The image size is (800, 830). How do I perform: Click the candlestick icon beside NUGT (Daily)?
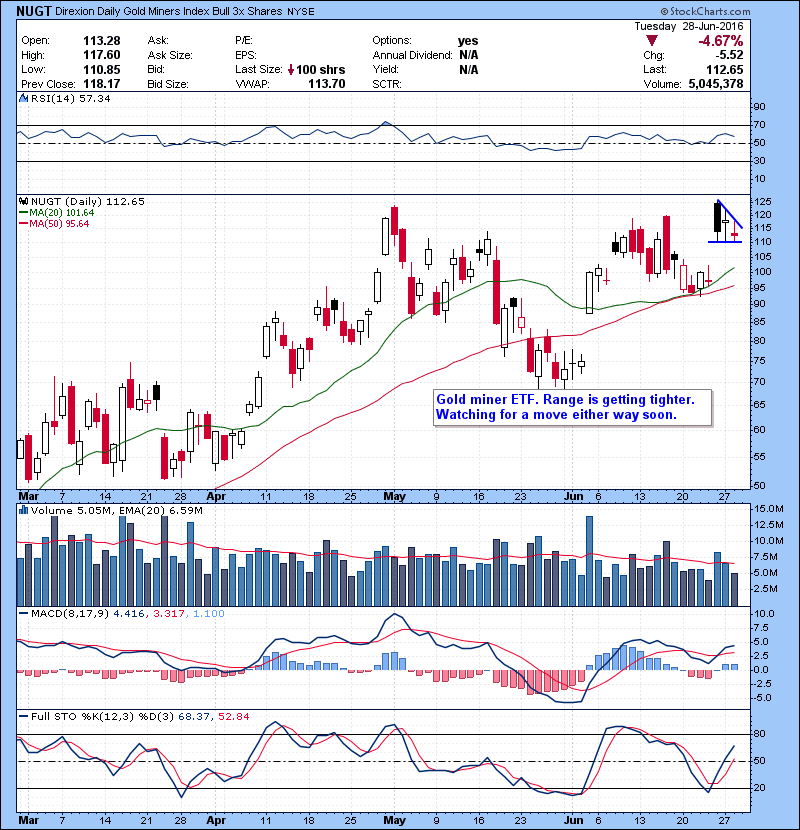23,201
